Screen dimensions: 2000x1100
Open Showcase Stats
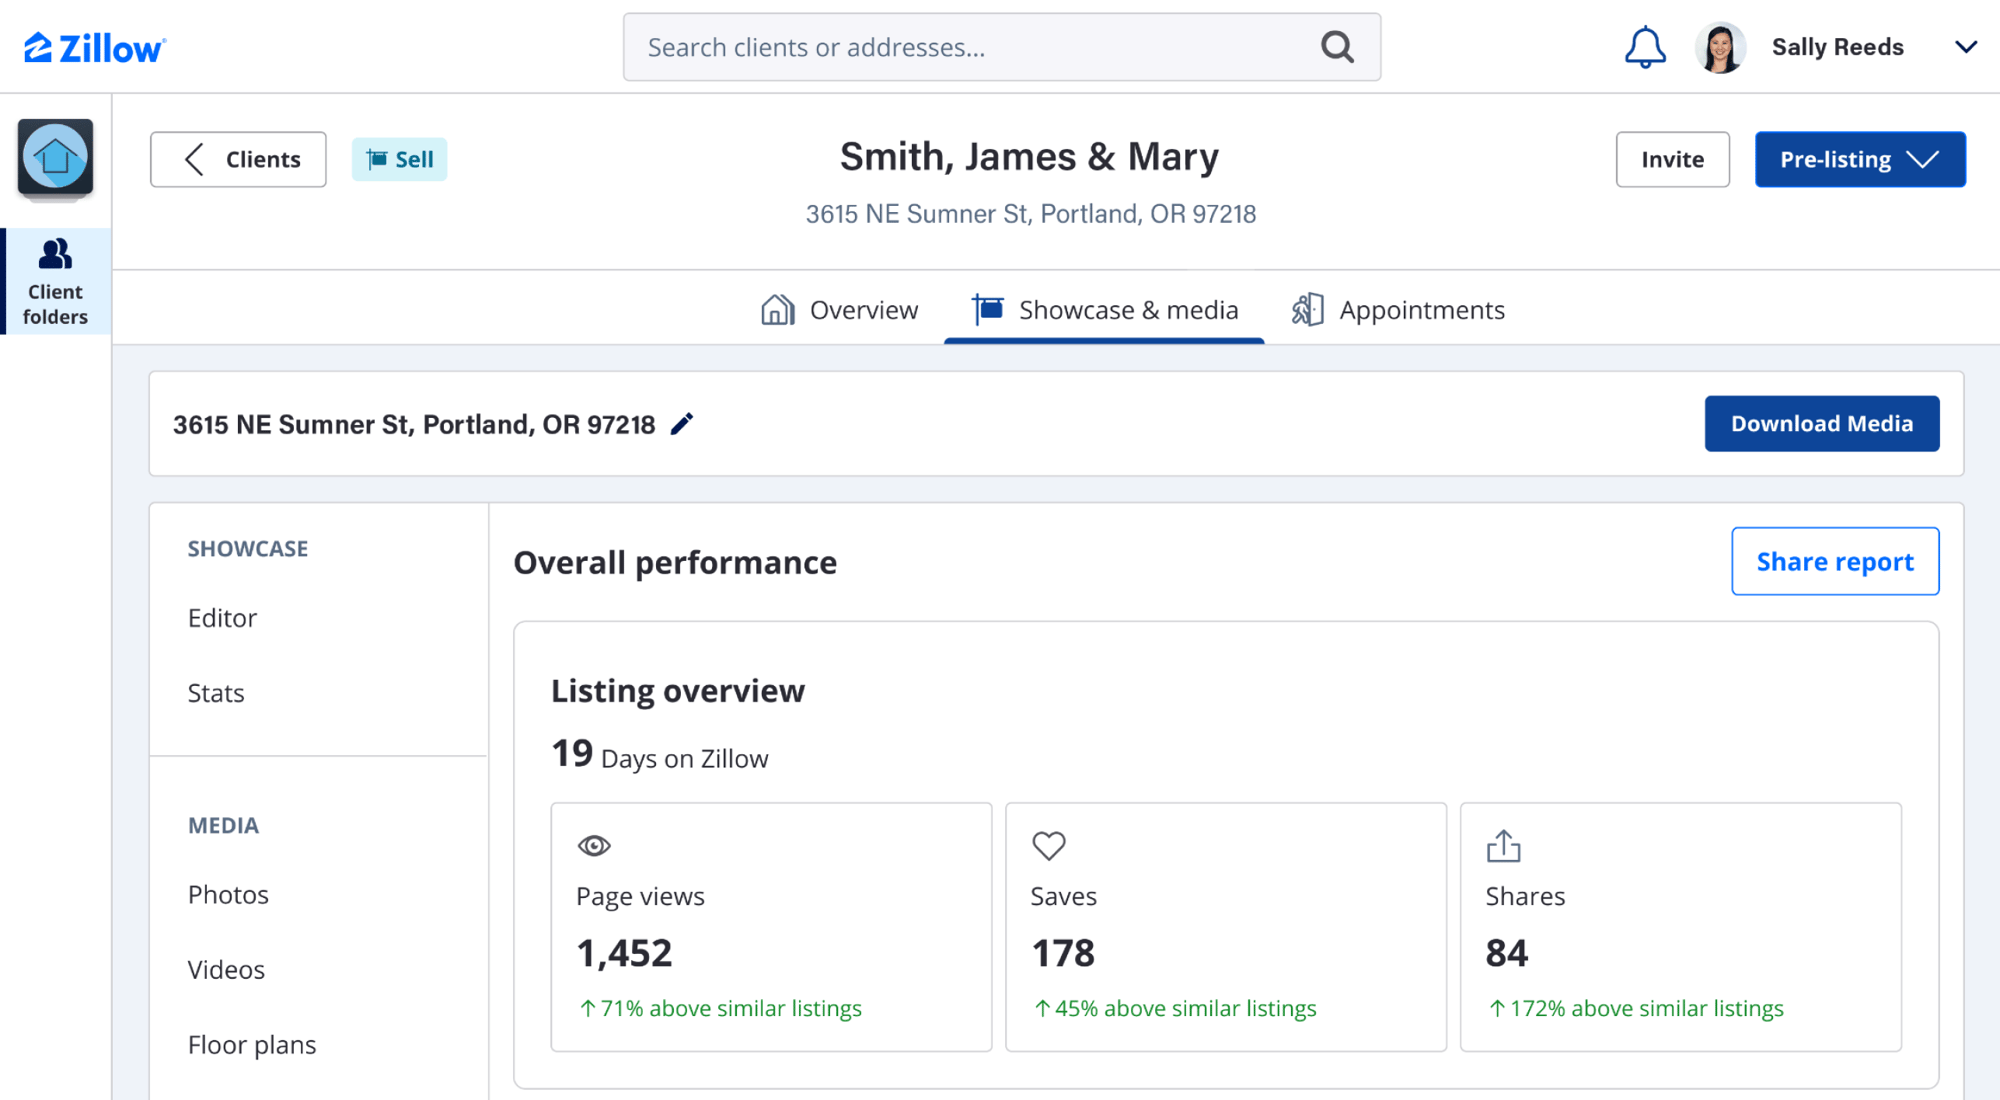(216, 693)
